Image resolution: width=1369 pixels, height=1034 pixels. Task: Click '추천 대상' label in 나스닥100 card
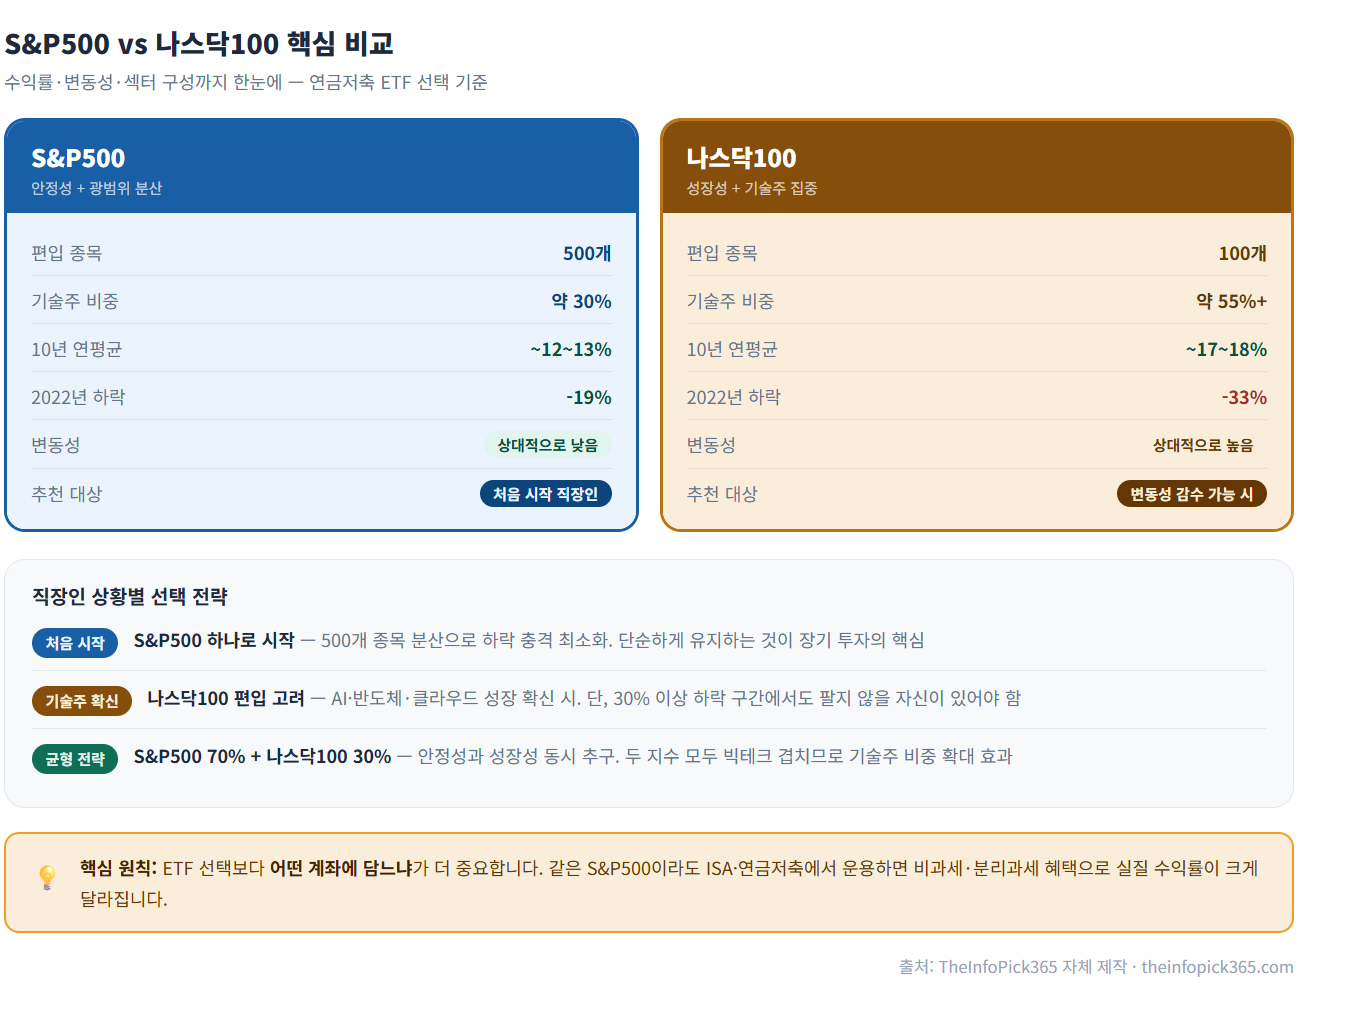(x=722, y=494)
